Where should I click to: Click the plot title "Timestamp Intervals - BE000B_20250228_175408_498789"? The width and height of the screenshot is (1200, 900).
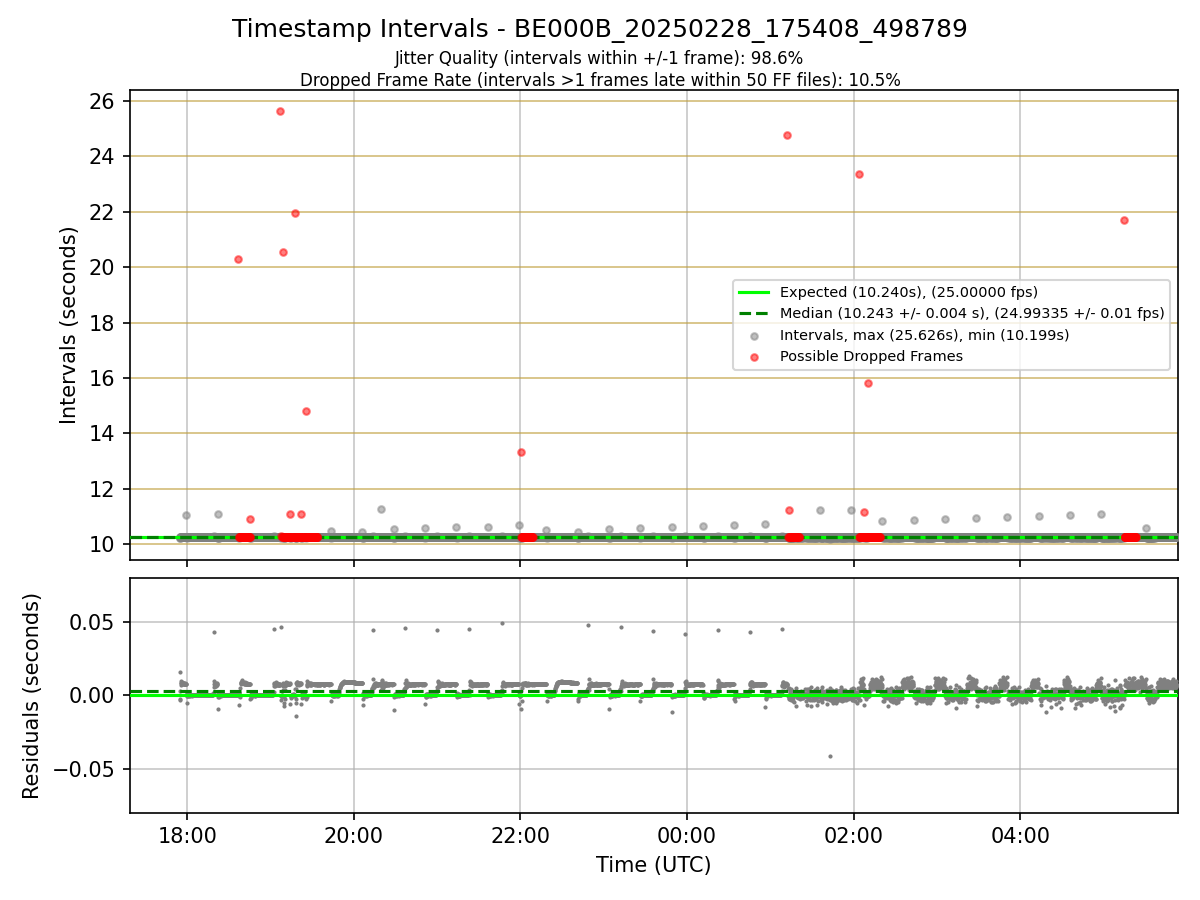tap(599, 29)
